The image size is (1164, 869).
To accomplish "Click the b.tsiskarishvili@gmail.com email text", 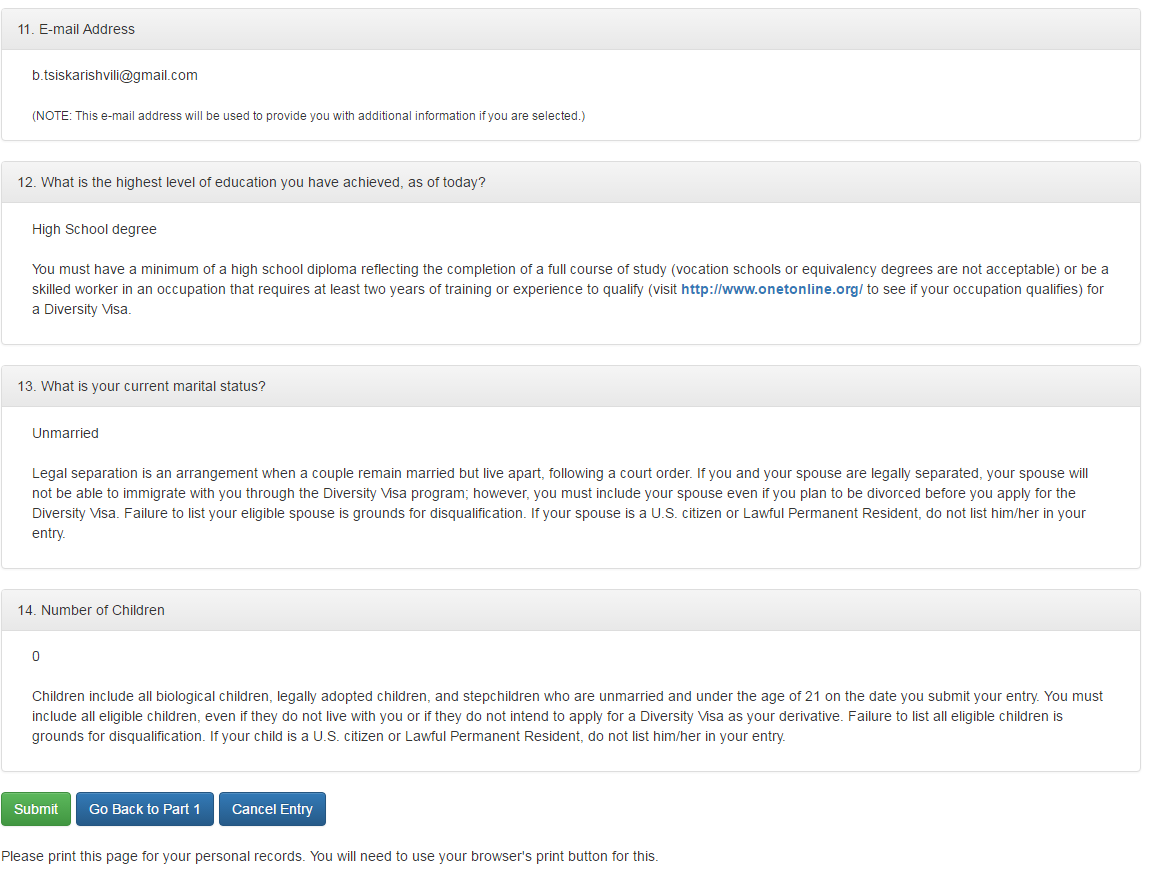I will [x=115, y=75].
